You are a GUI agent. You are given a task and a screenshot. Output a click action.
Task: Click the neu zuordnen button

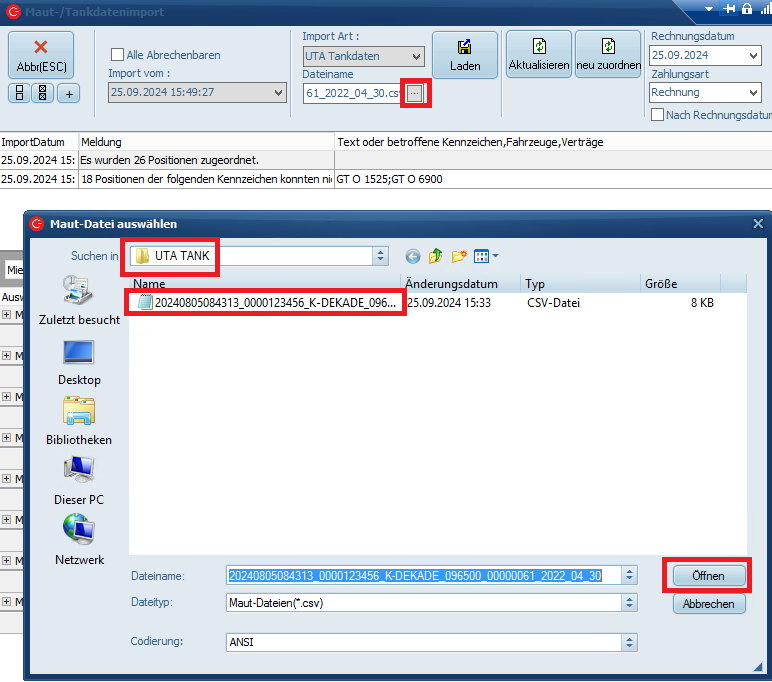(608, 55)
